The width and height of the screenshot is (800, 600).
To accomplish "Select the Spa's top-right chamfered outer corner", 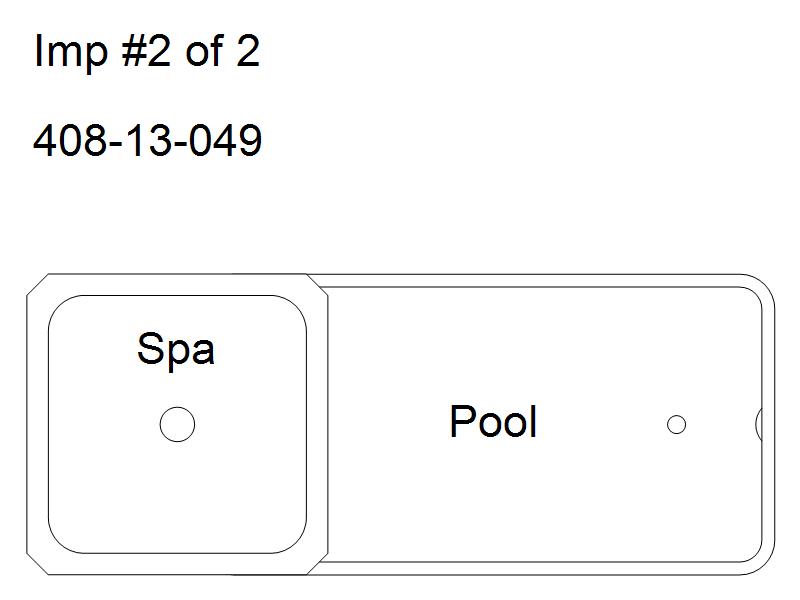I will pos(317,284).
